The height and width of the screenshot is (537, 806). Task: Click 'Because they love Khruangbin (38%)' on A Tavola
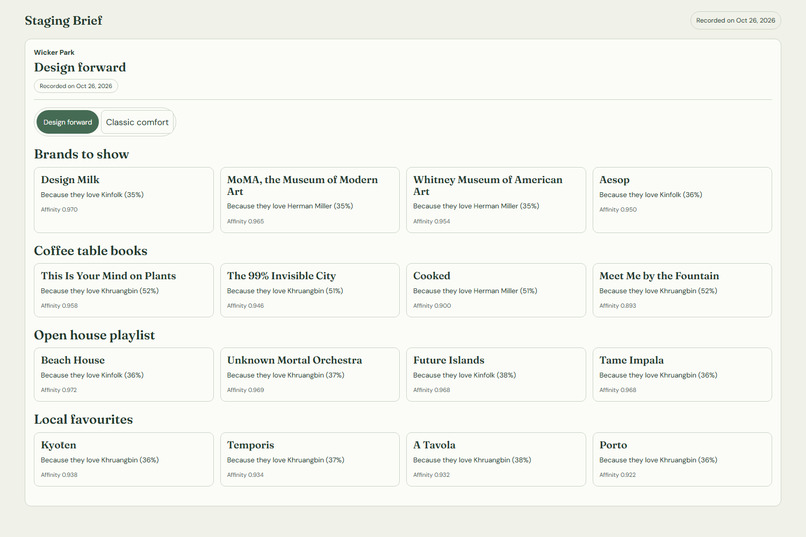point(472,460)
